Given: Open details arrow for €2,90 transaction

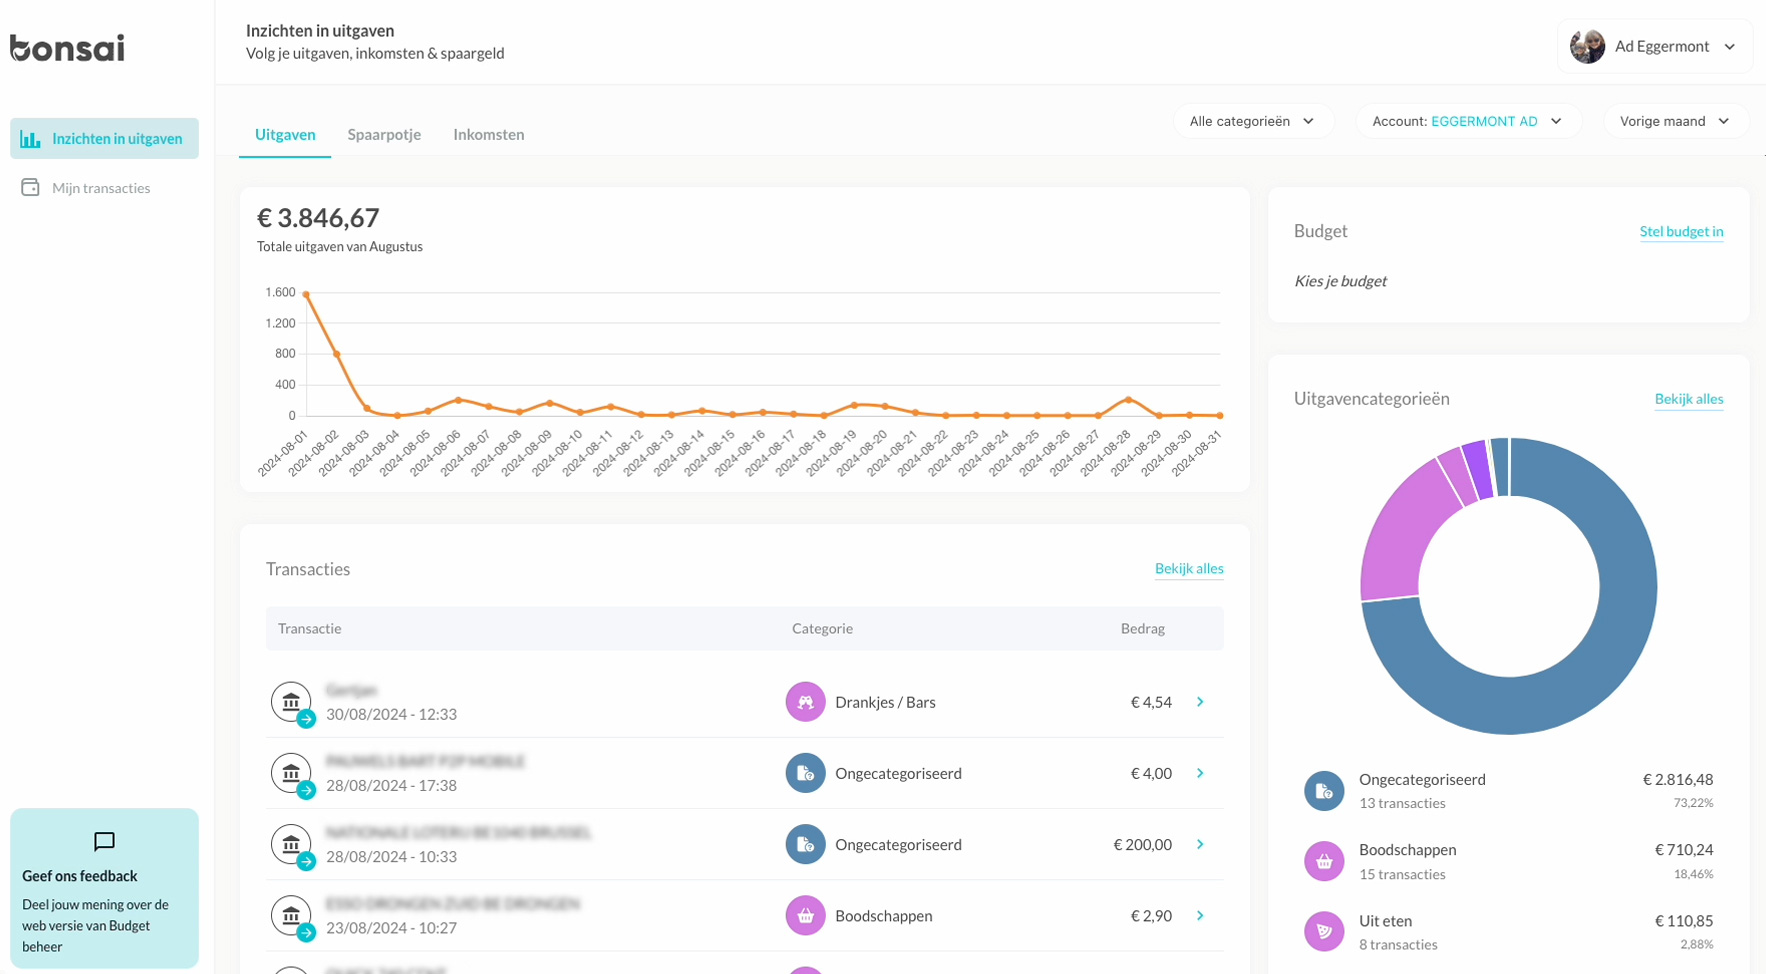Looking at the screenshot, I should coord(1200,915).
